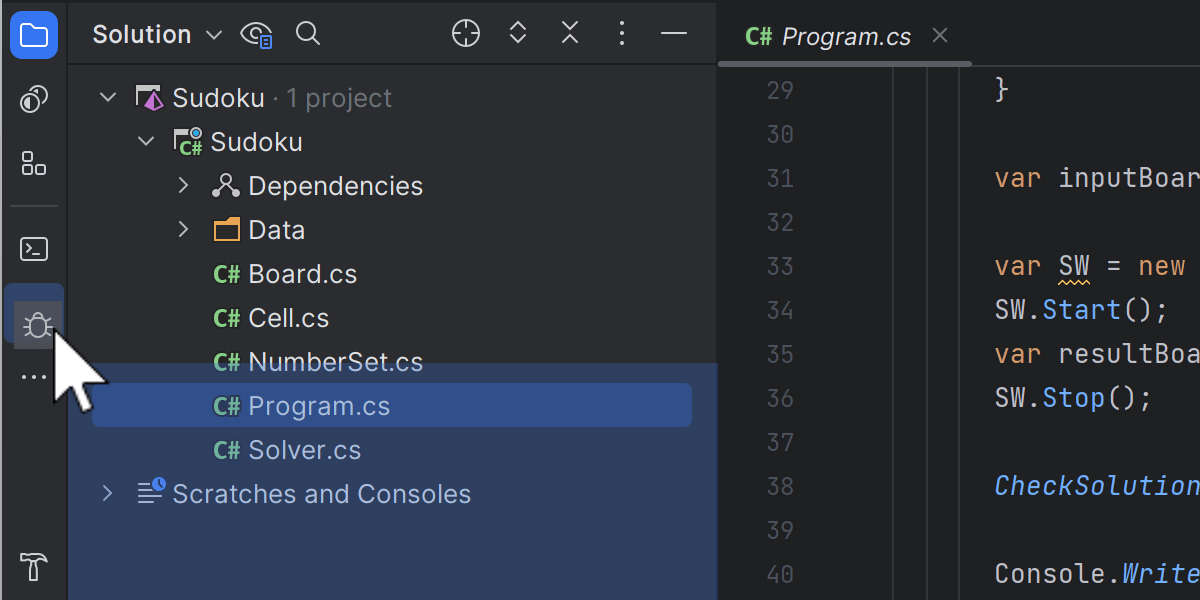Search in the Solution explorer

308,34
